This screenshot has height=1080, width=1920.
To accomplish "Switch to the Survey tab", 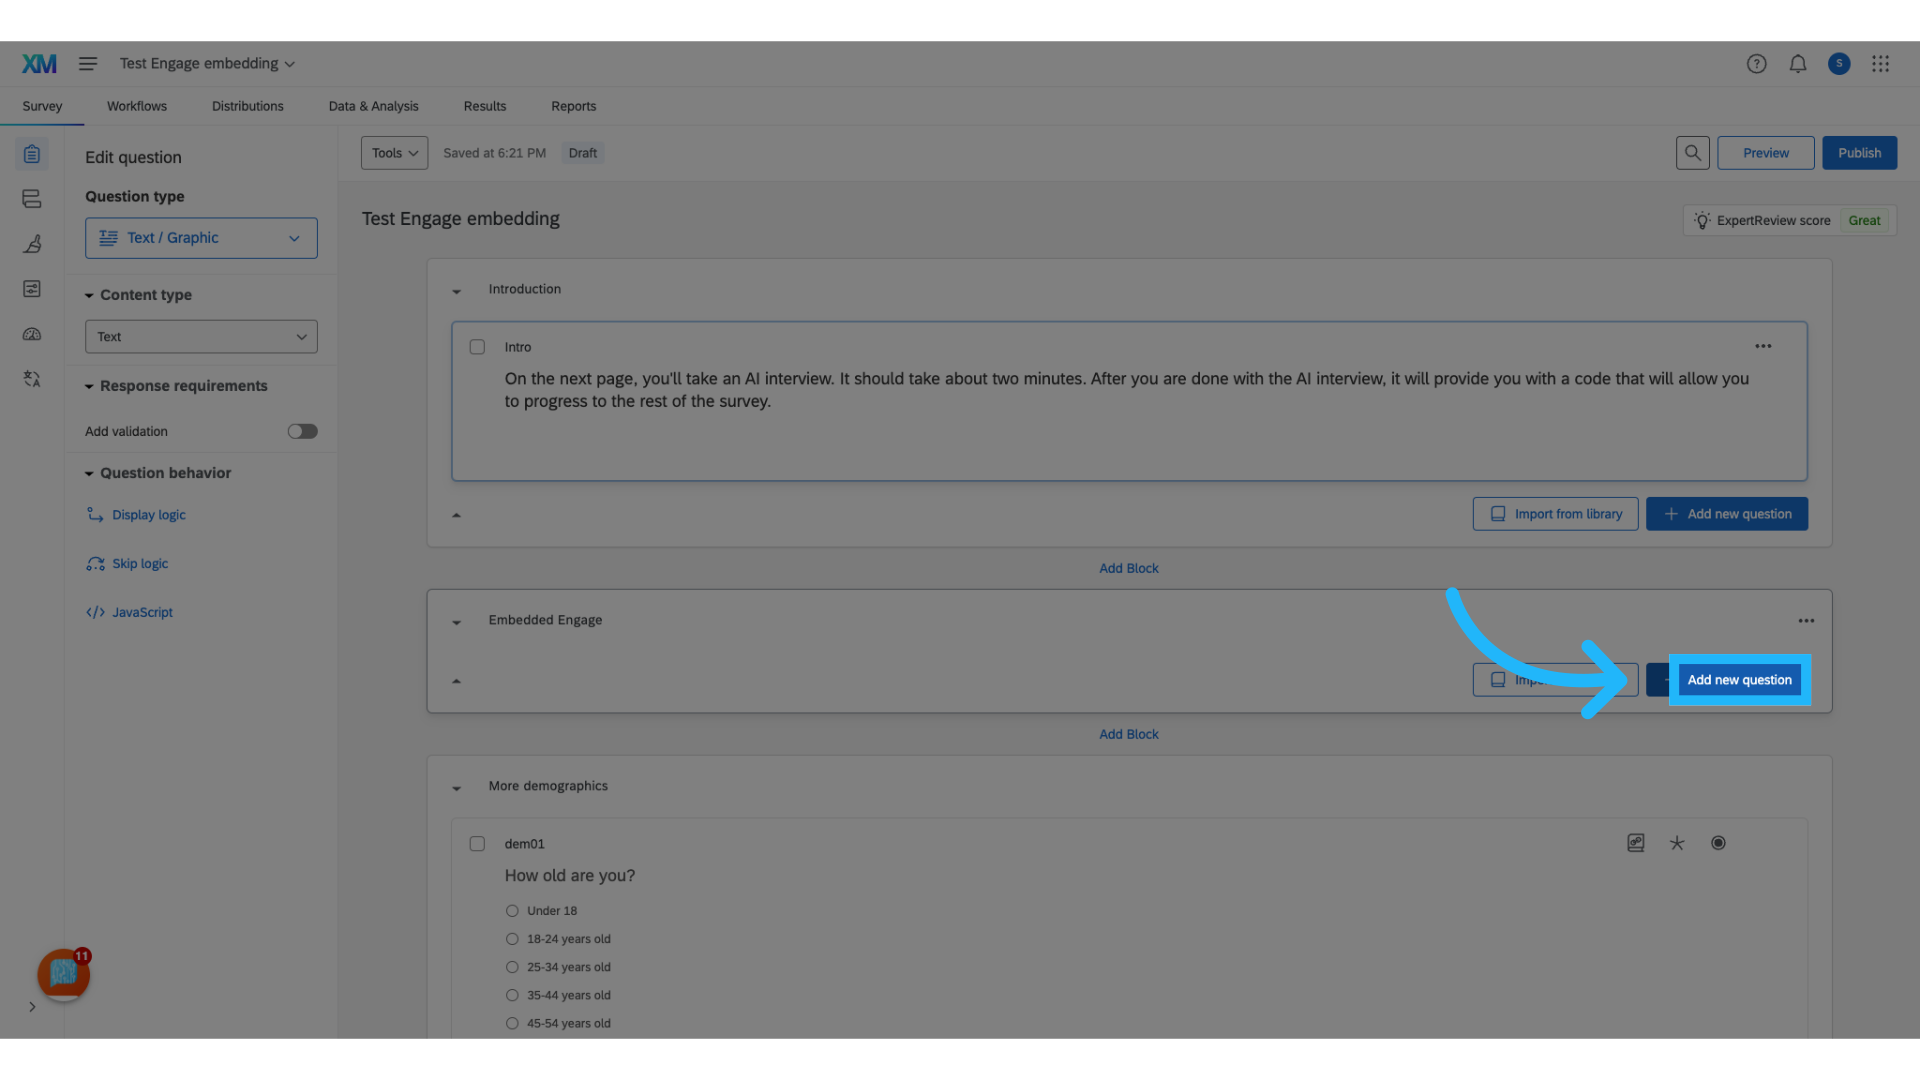I will click(42, 106).
